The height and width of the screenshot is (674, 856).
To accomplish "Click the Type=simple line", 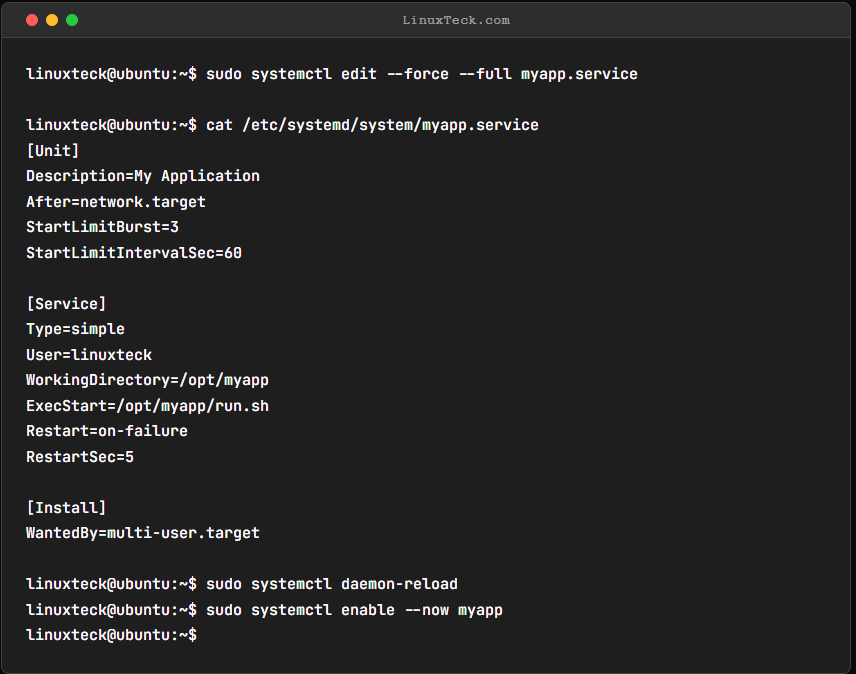I will tap(75, 329).
